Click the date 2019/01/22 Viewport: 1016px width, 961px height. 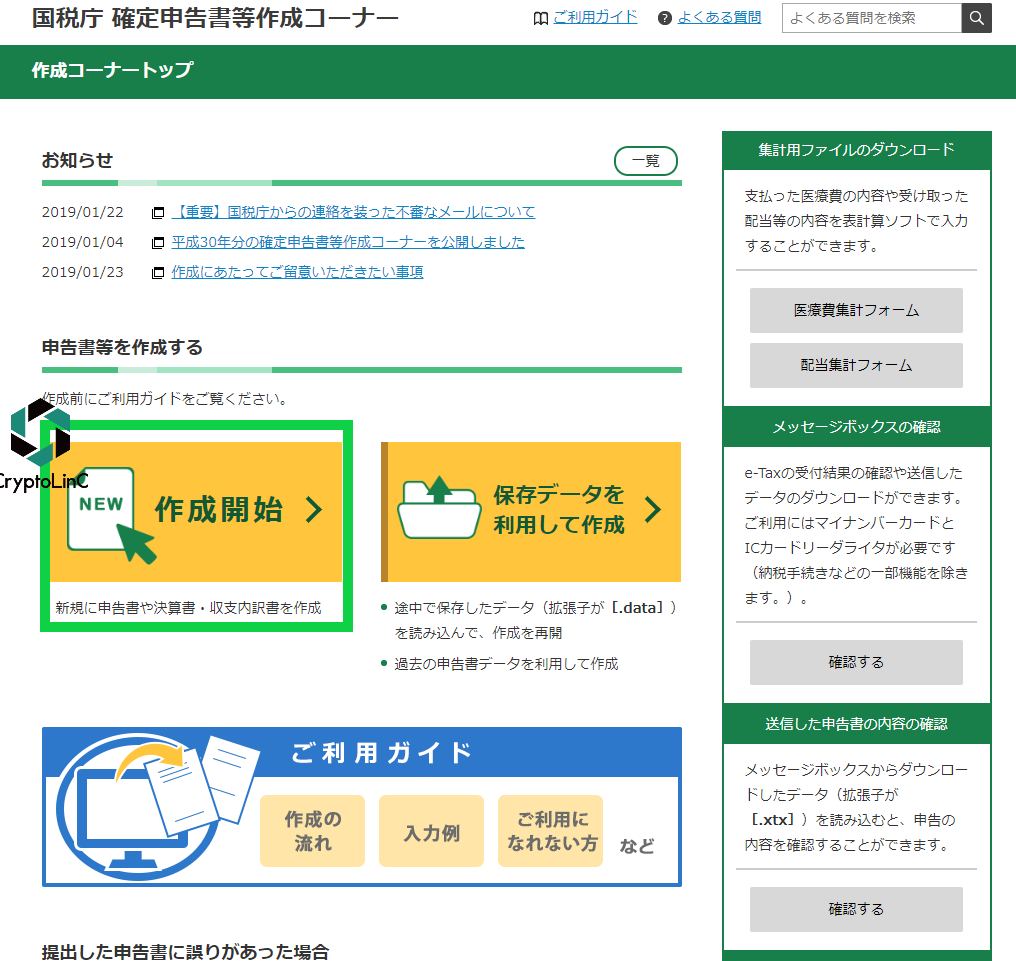[x=82, y=212]
